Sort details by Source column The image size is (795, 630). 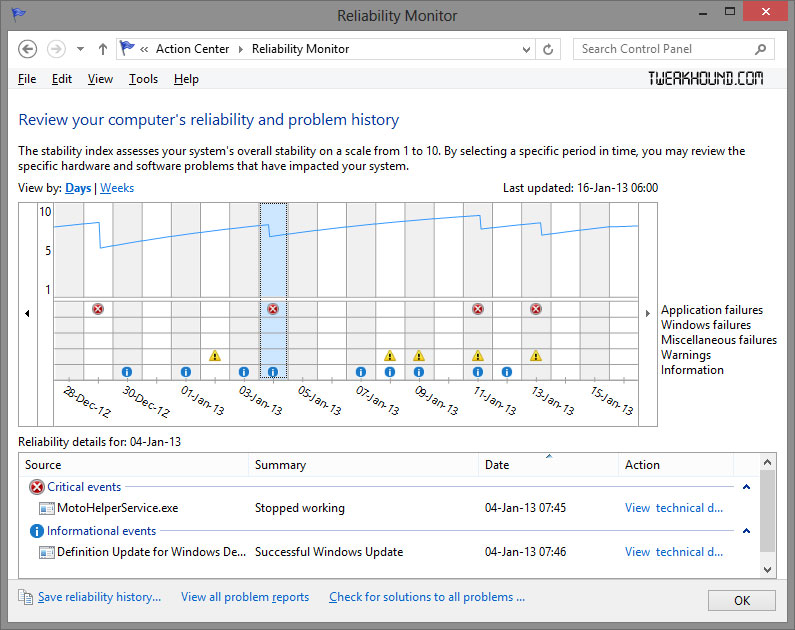point(134,465)
